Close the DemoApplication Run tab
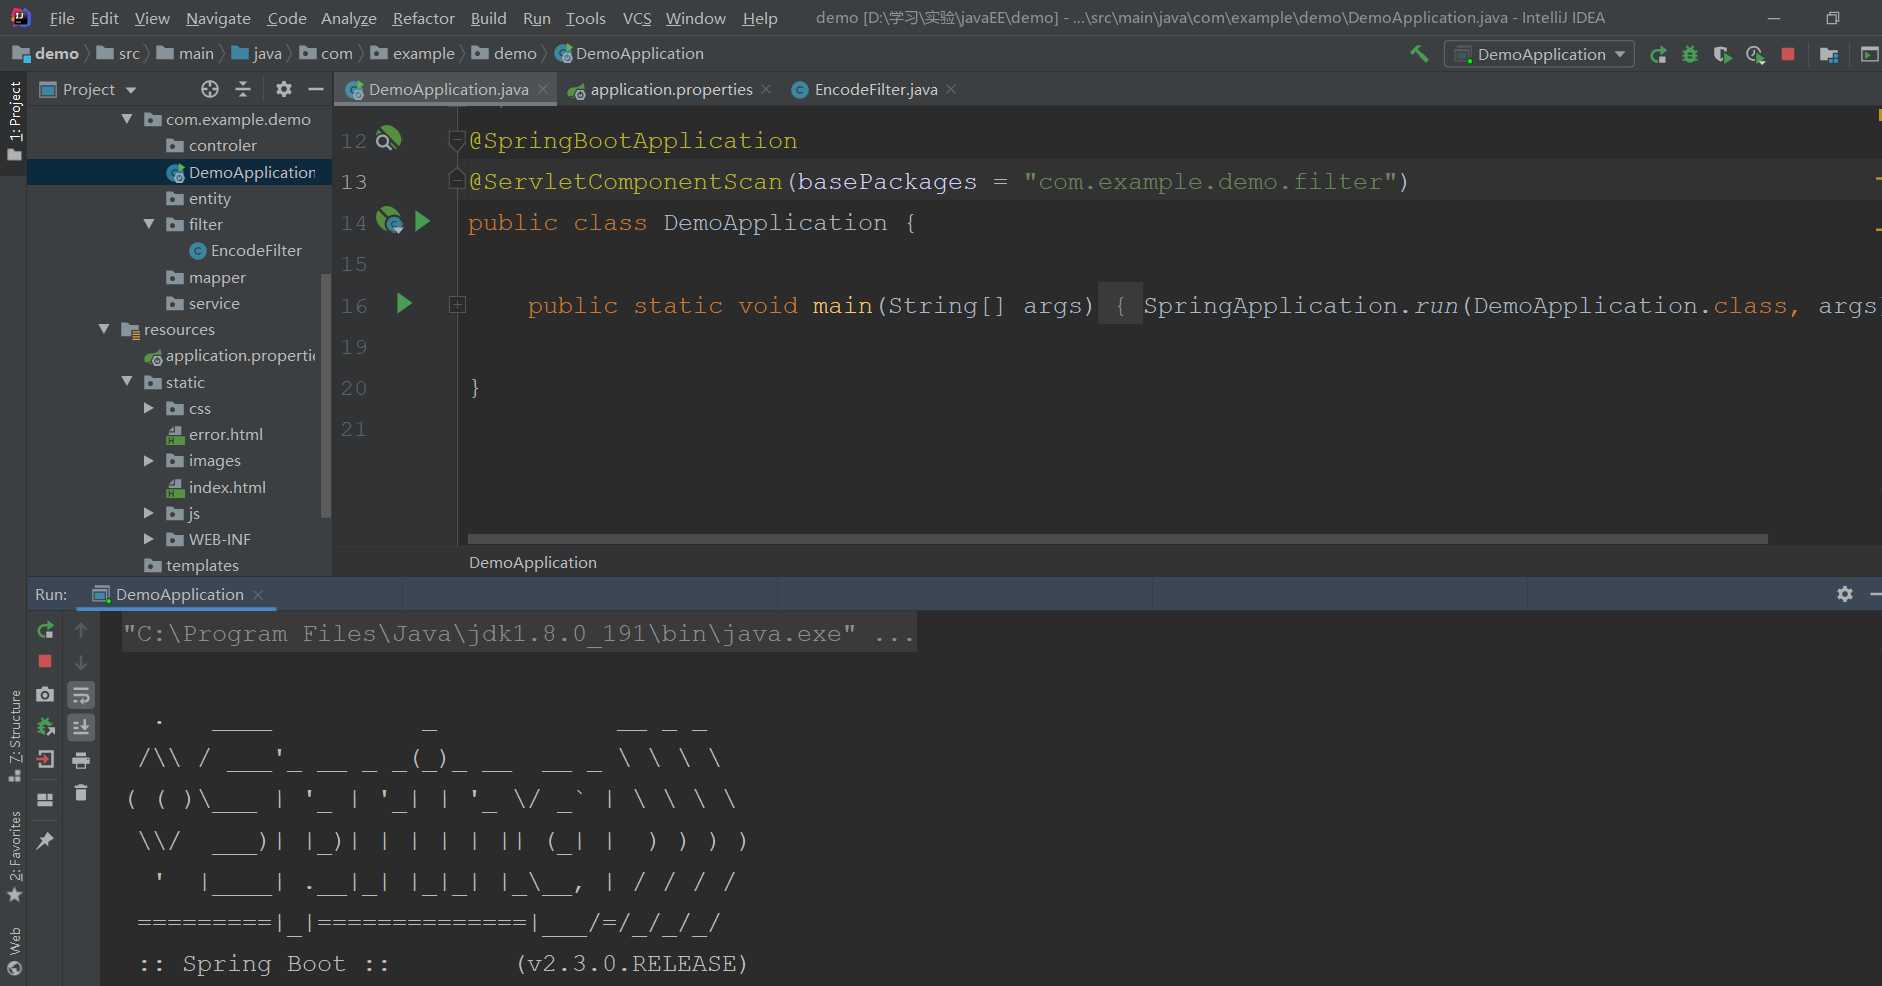 click(258, 594)
